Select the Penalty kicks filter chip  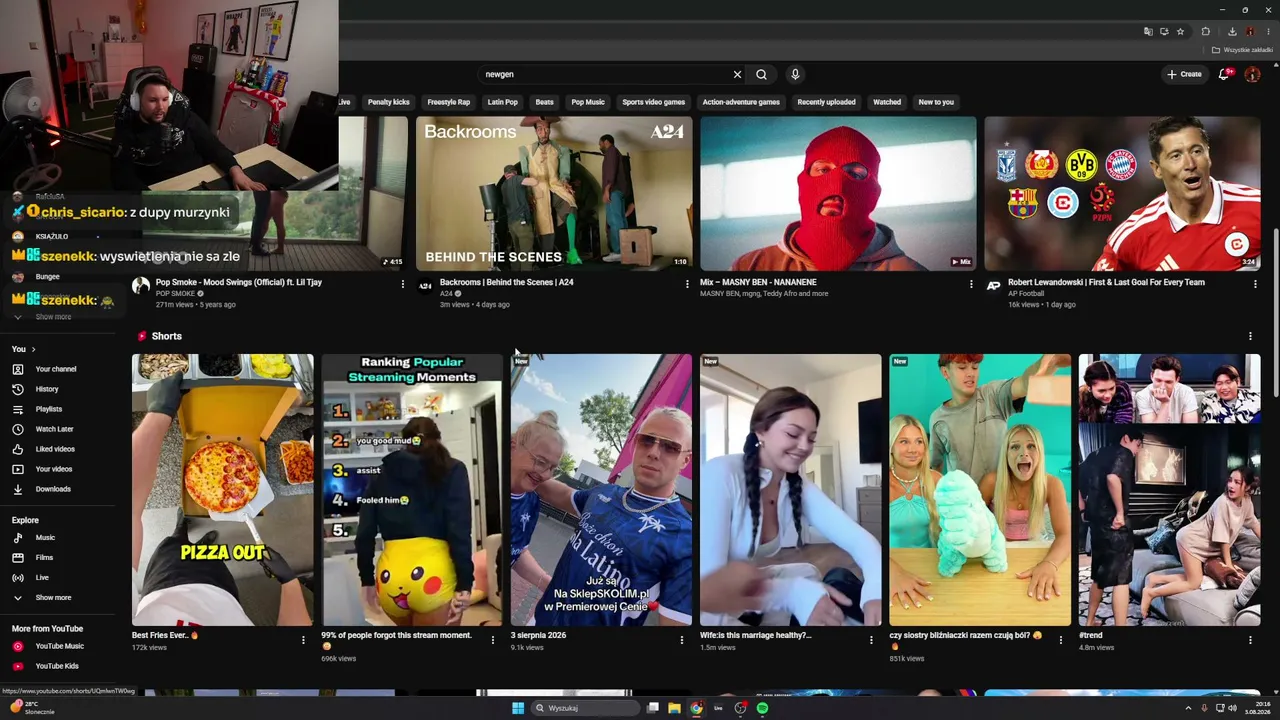389,102
